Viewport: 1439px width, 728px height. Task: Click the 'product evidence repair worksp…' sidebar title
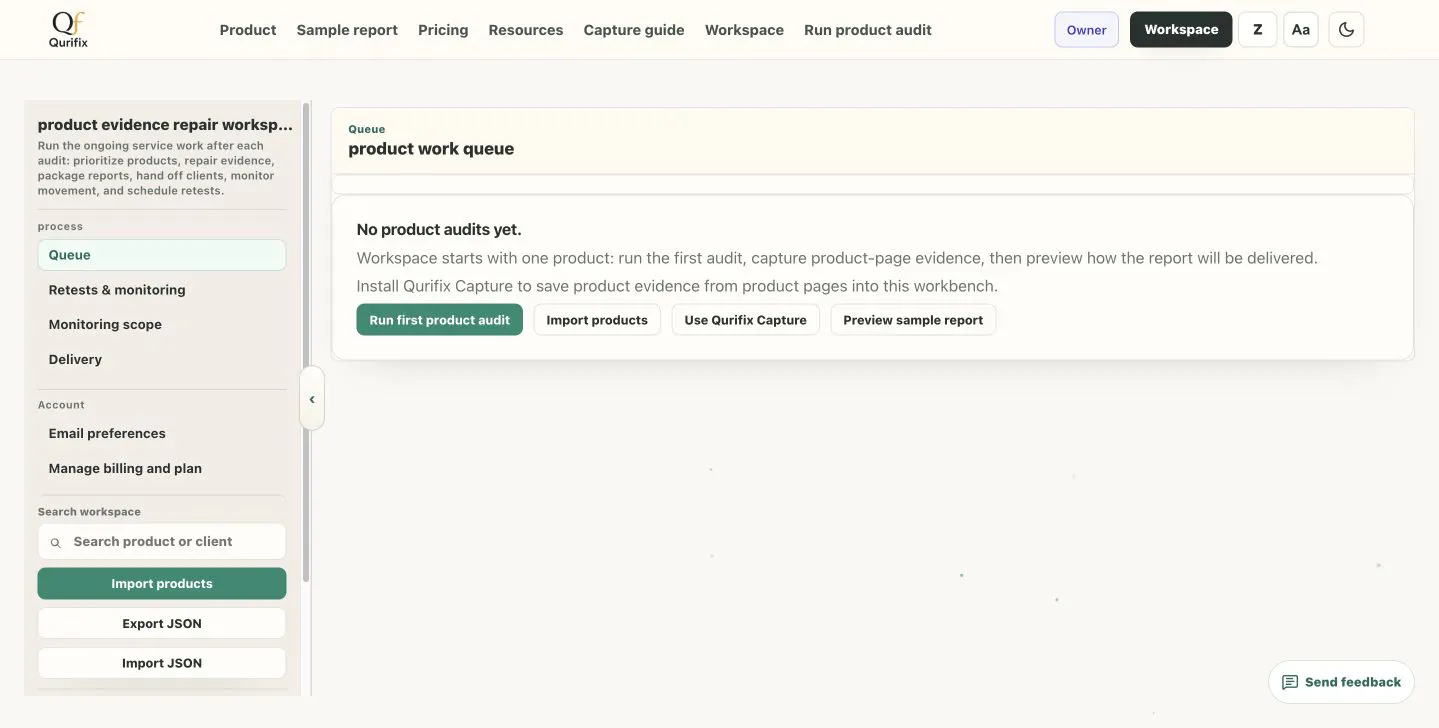click(166, 125)
